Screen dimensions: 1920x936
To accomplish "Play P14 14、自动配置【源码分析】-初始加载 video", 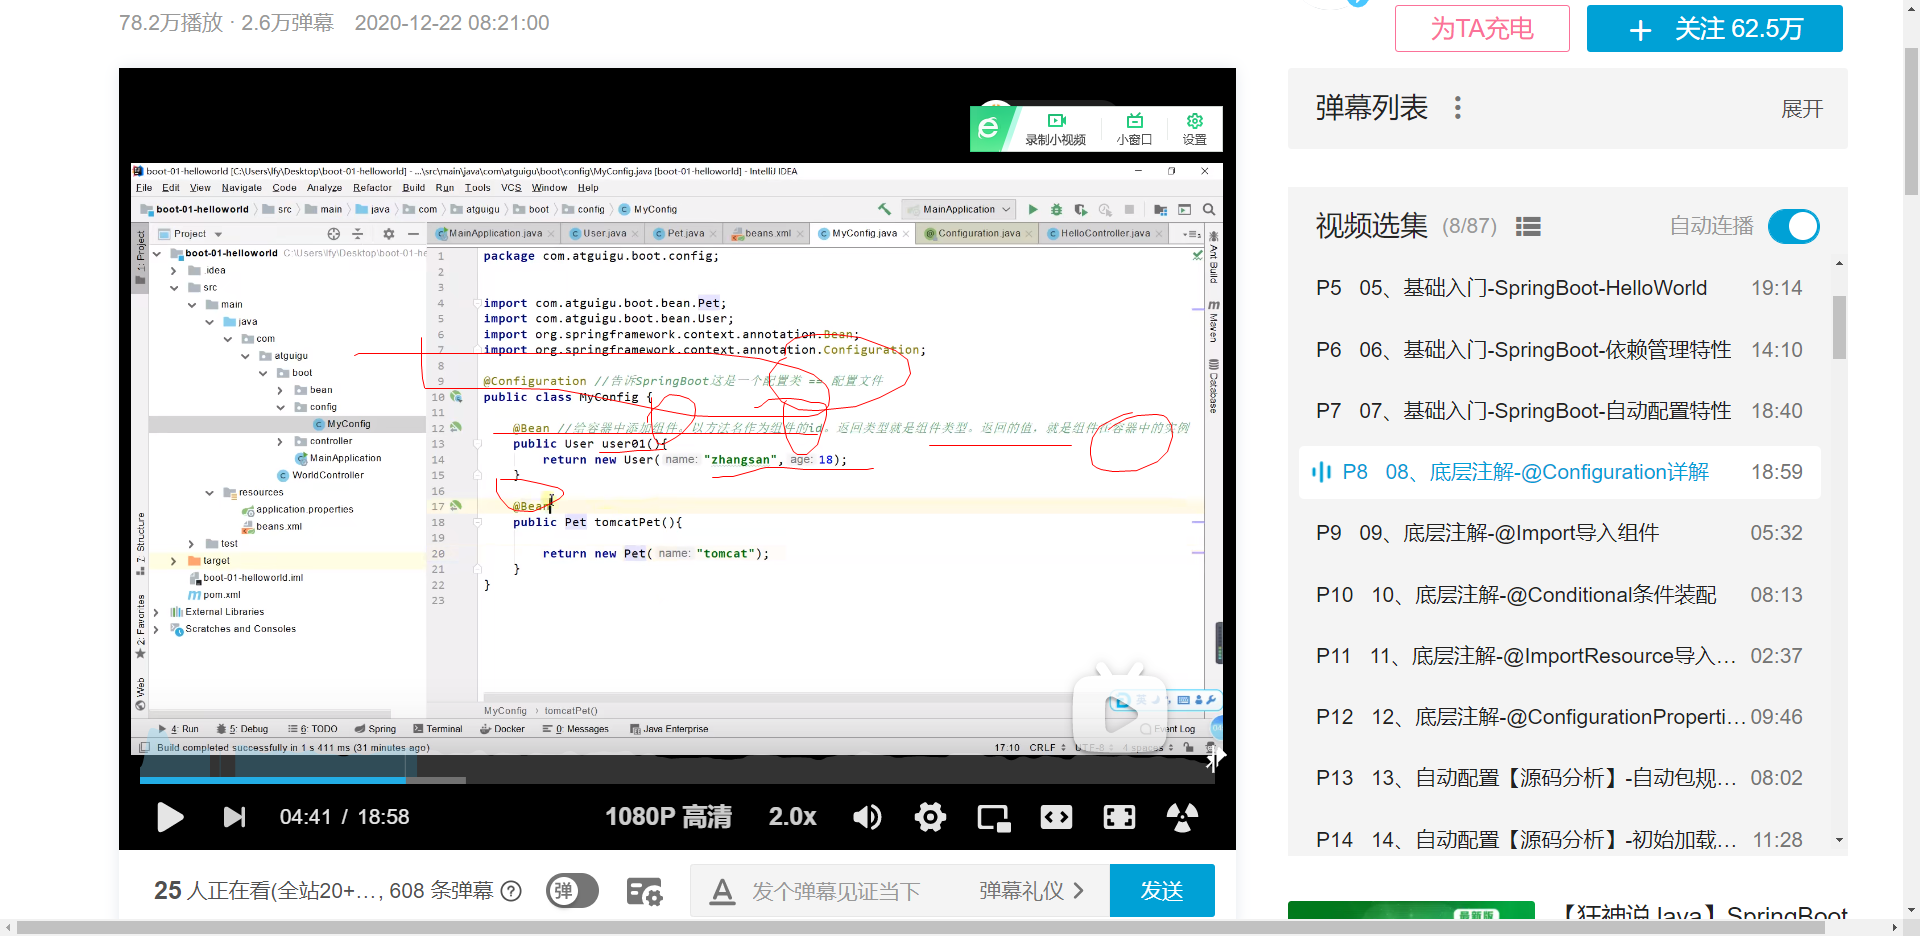I will pyautogui.click(x=1560, y=840).
